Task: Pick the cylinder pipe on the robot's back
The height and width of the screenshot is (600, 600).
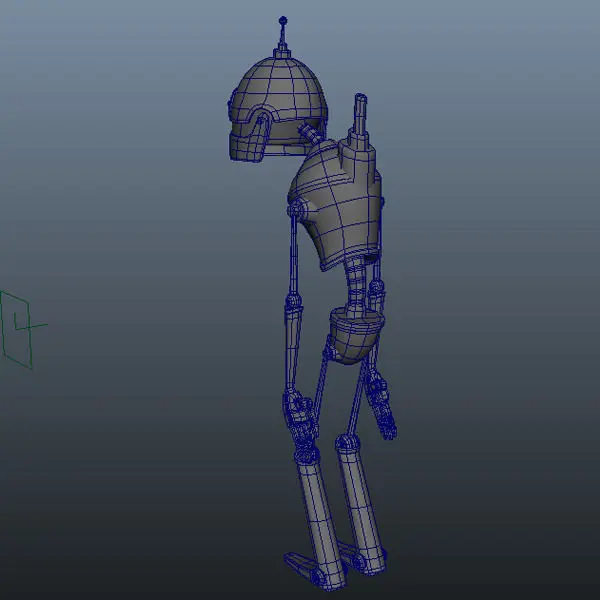Action: click(x=360, y=121)
